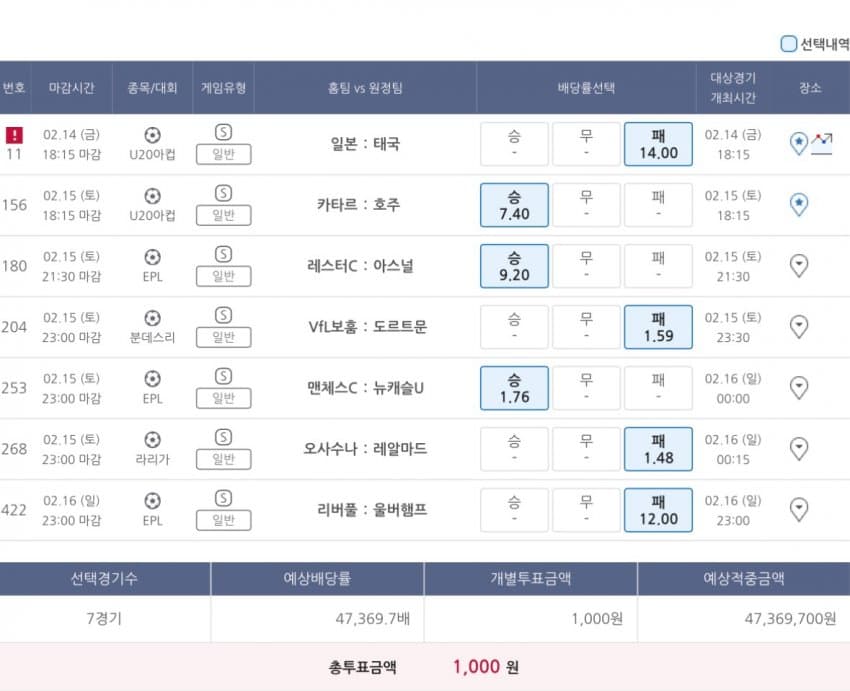Click the soccer ball icon for 라리가 match
The width and height of the screenshot is (850, 691).
click(152, 440)
